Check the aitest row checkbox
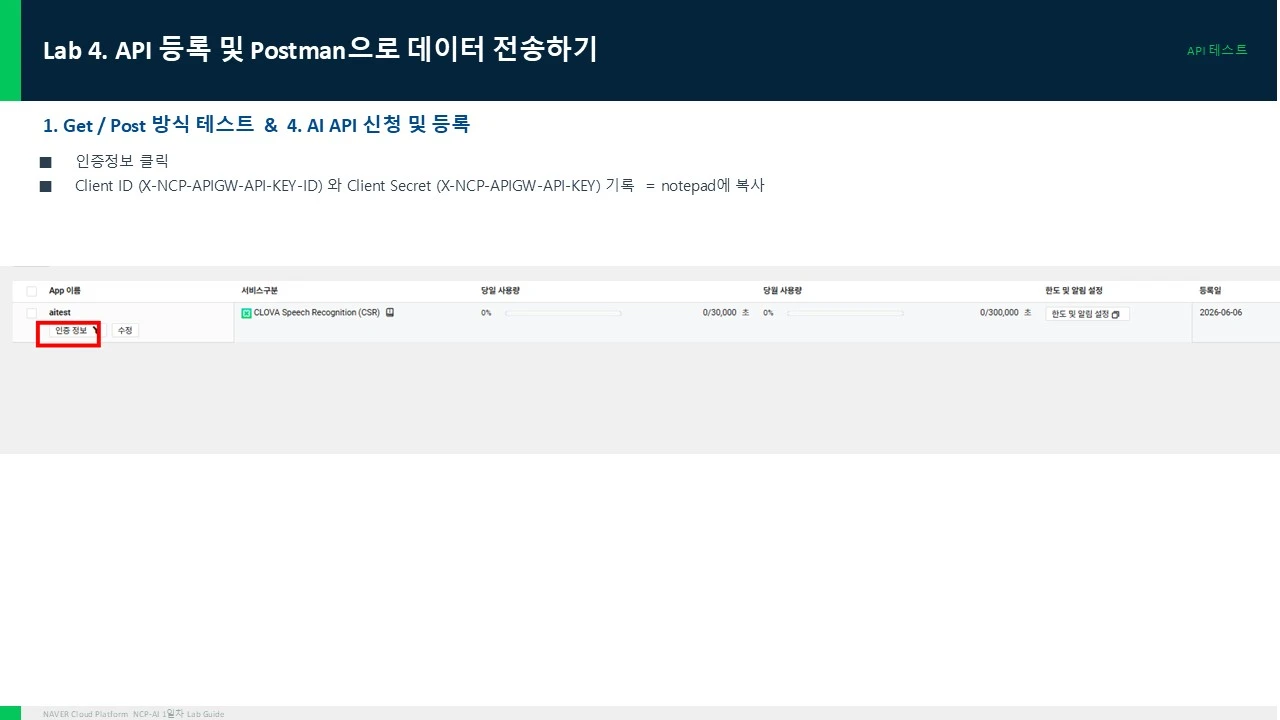Screen dimensions: 1280x720 pyautogui.click(x=32, y=313)
